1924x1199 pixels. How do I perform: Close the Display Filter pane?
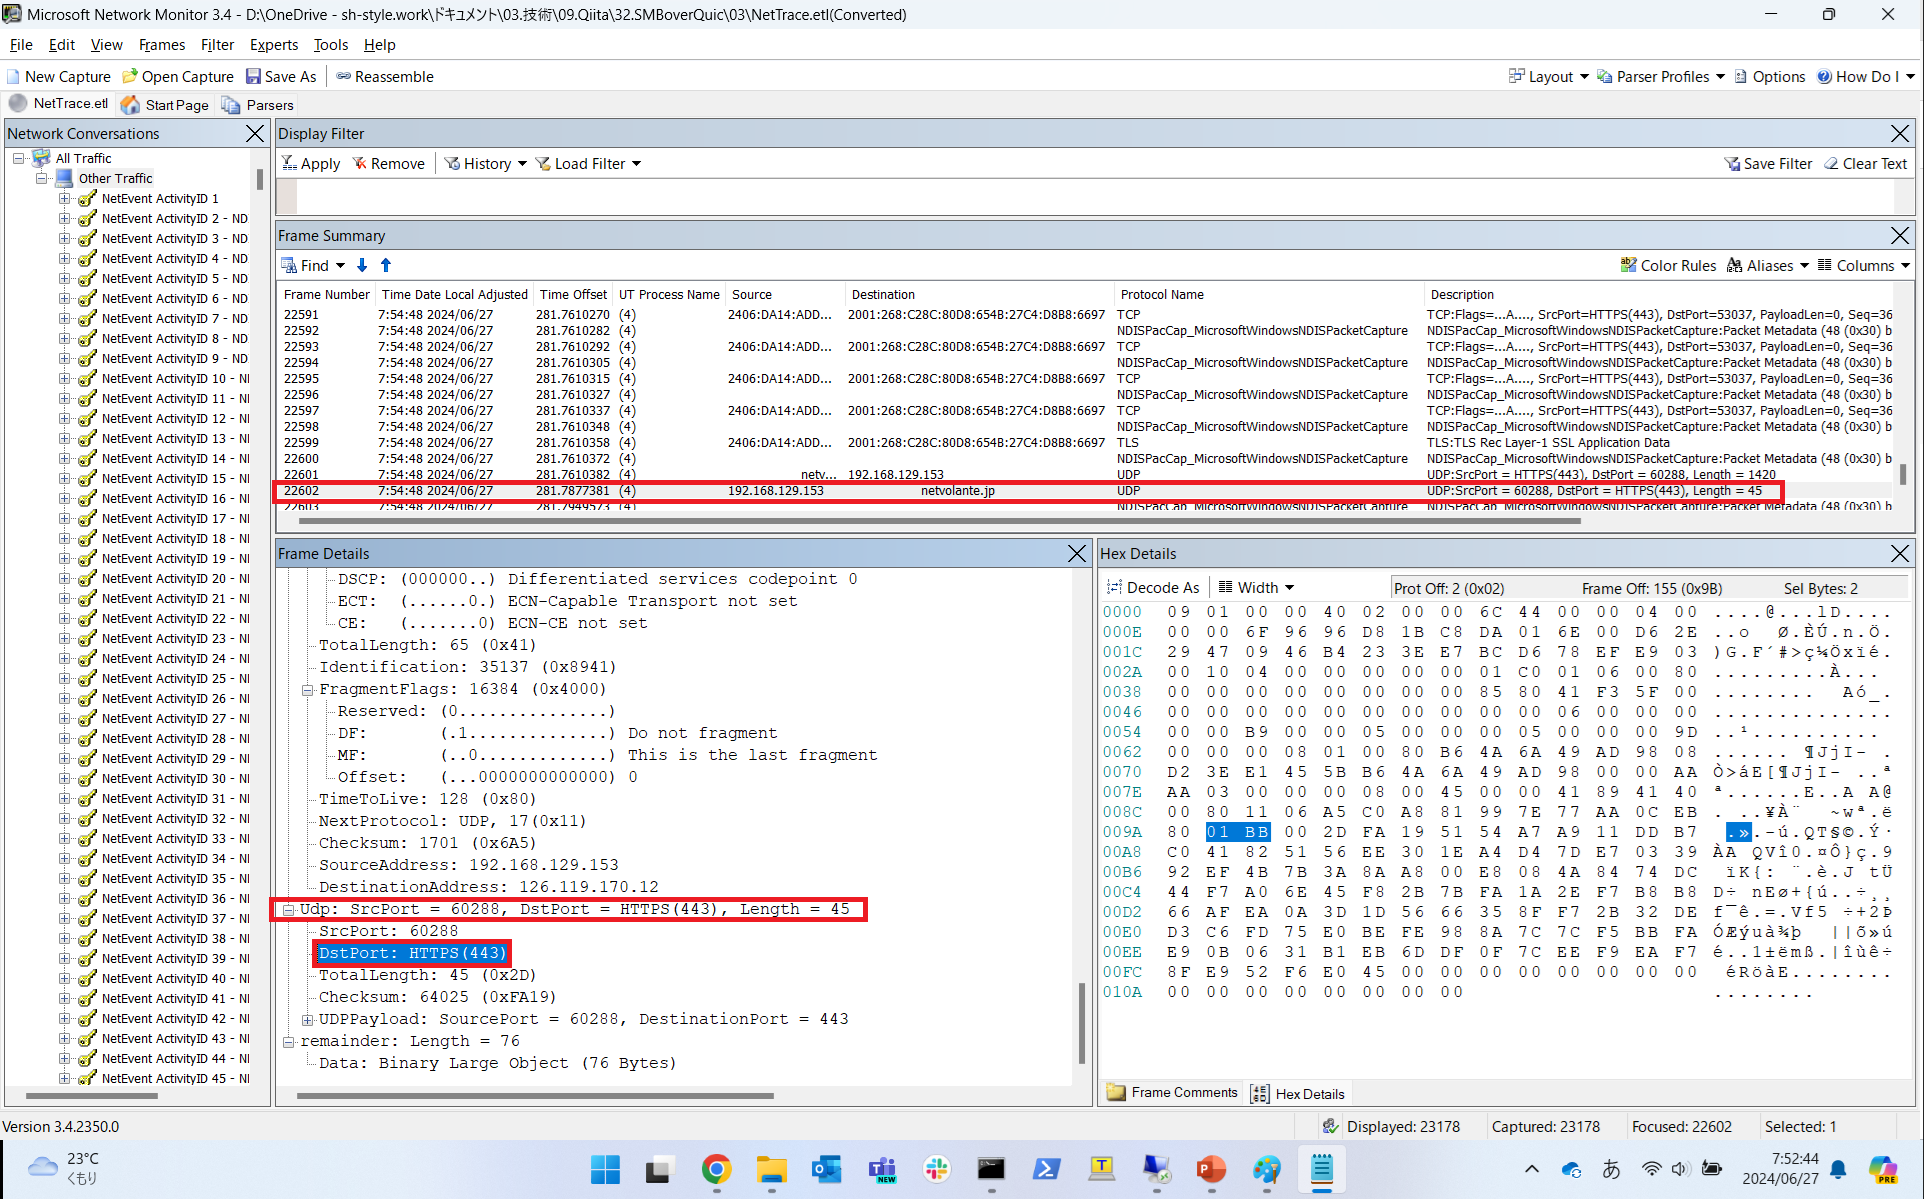click(x=1900, y=134)
